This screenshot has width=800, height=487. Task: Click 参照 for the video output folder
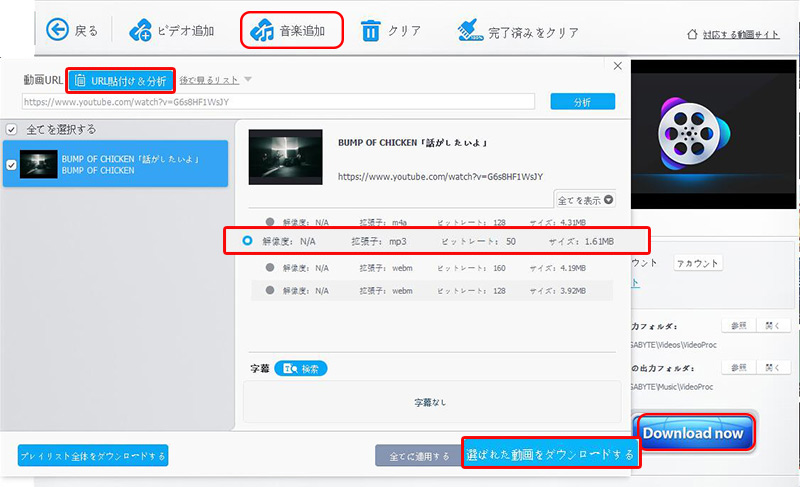tap(738, 325)
